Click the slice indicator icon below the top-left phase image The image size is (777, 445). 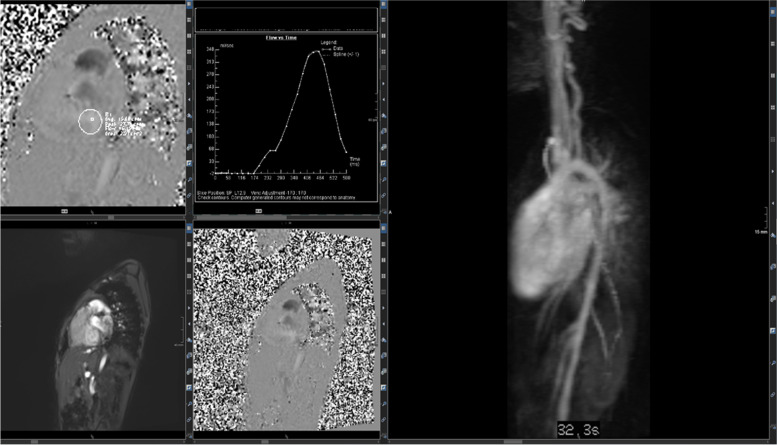(x=64, y=211)
